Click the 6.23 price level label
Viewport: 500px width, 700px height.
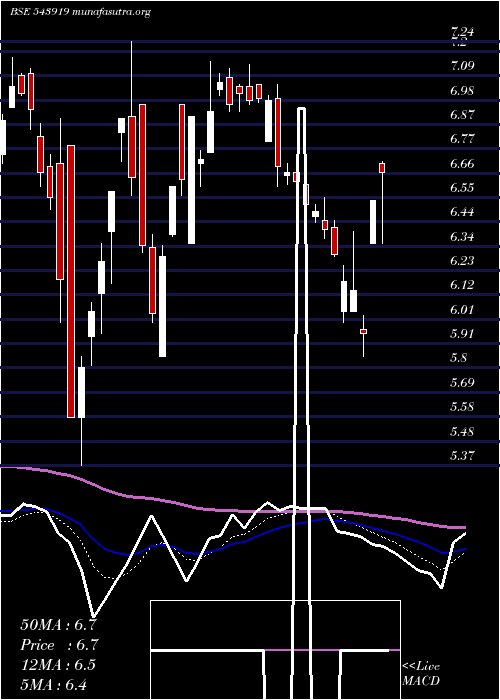click(462, 261)
